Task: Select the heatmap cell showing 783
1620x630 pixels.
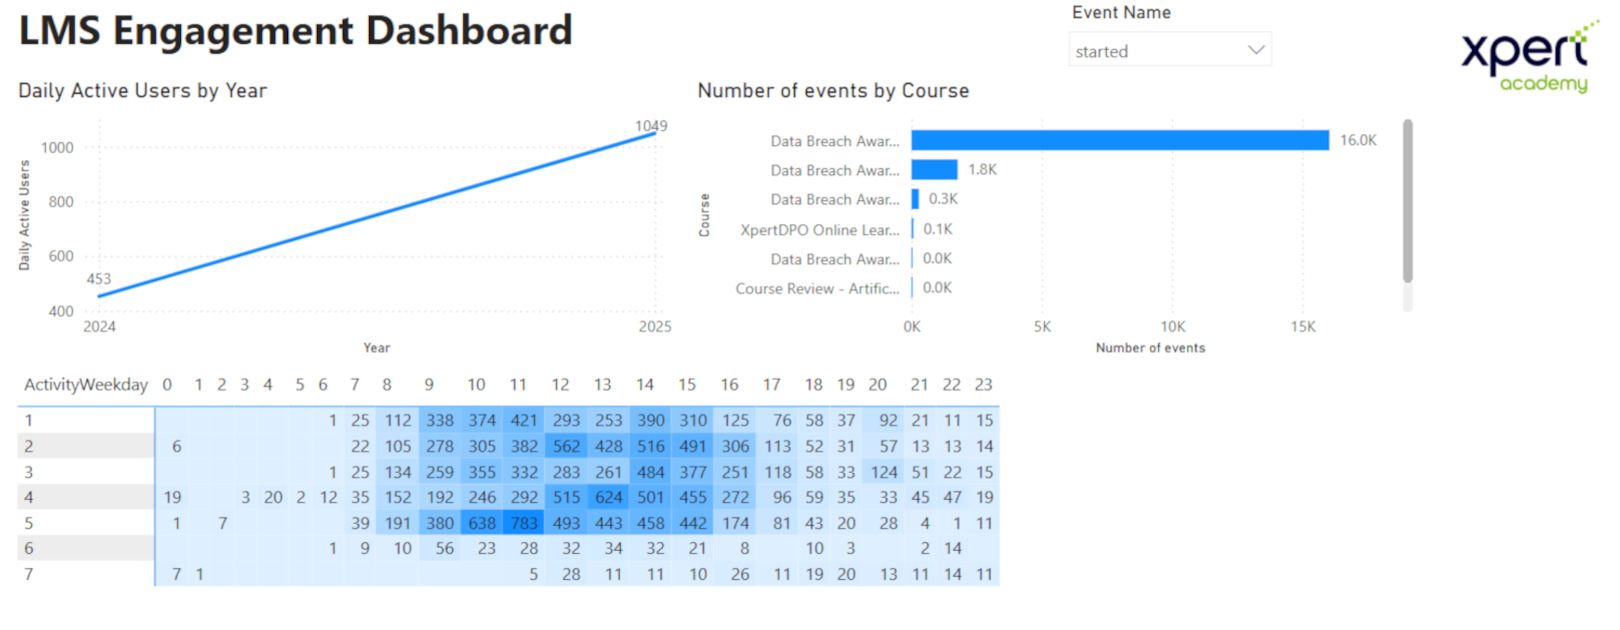Action: pyautogui.click(x=524, y=523)
